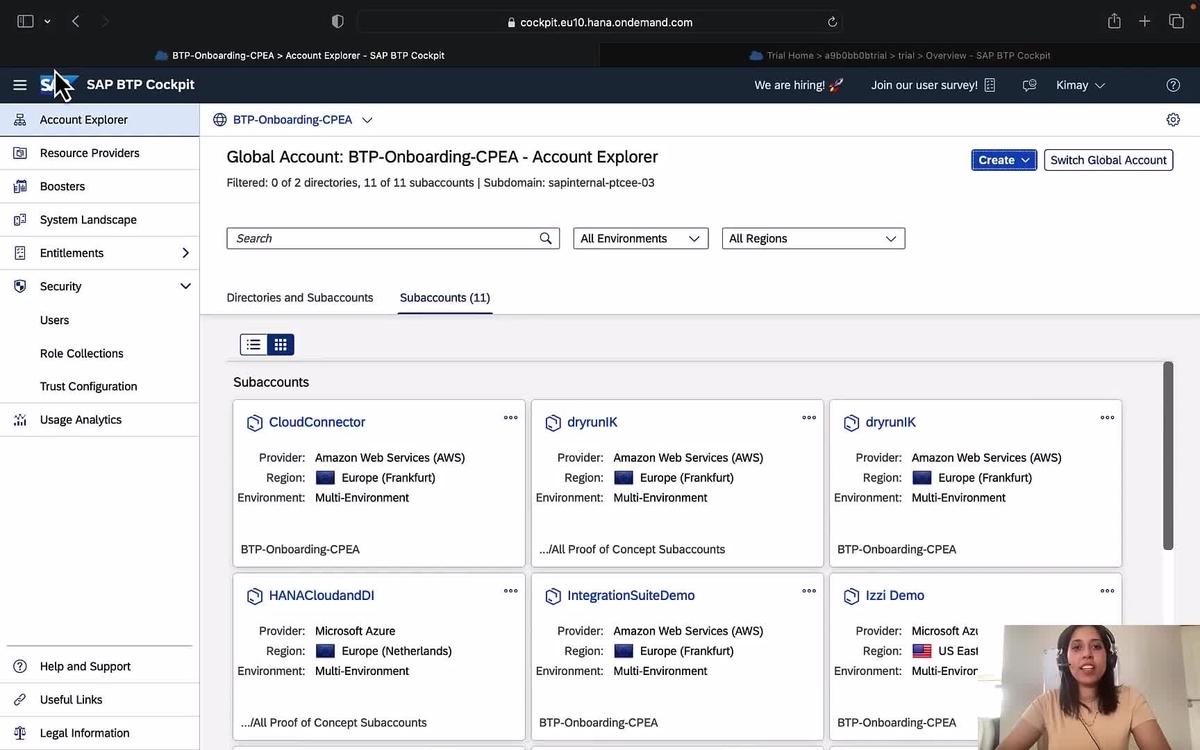Open the Kimay user menu
The width and height of the screenshot is (1200, 750).
tap(1081, 85)
